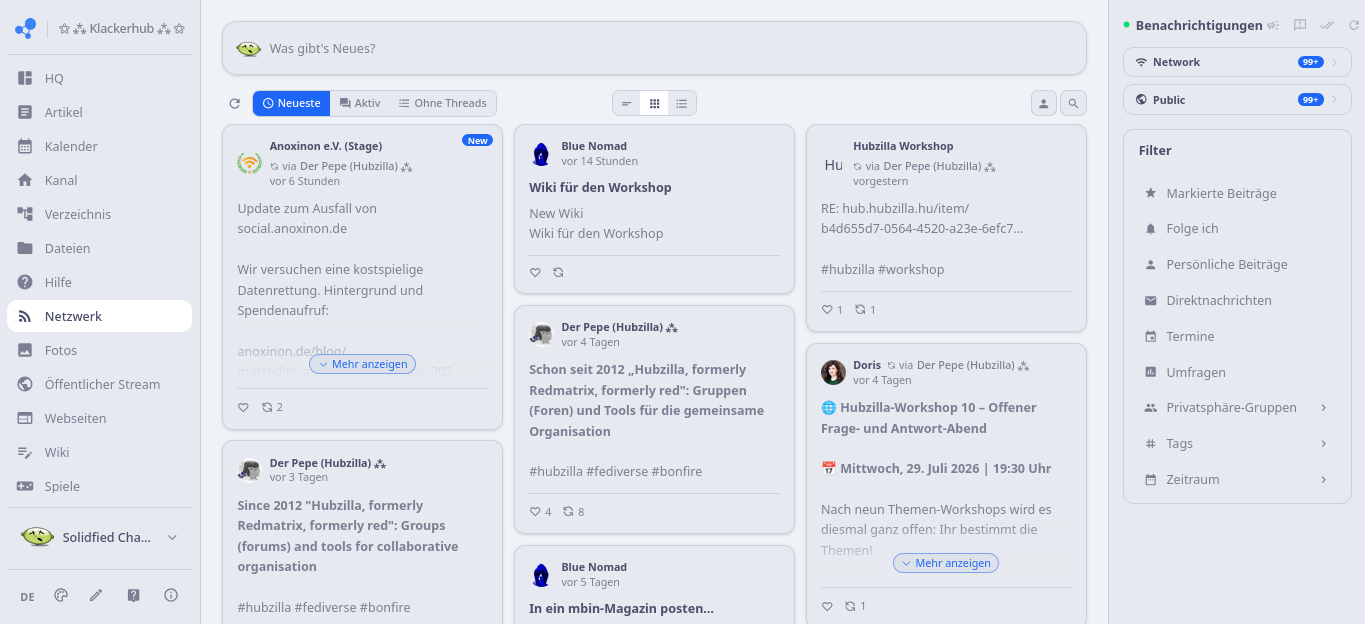
Task: Click the 'Was gibt's Neues?' post field
Action: [x=654, y=48]
